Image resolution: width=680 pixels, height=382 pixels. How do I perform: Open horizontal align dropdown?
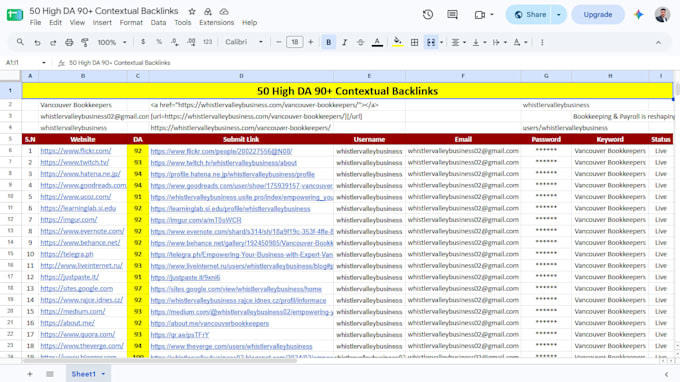[x=458, y=42]
